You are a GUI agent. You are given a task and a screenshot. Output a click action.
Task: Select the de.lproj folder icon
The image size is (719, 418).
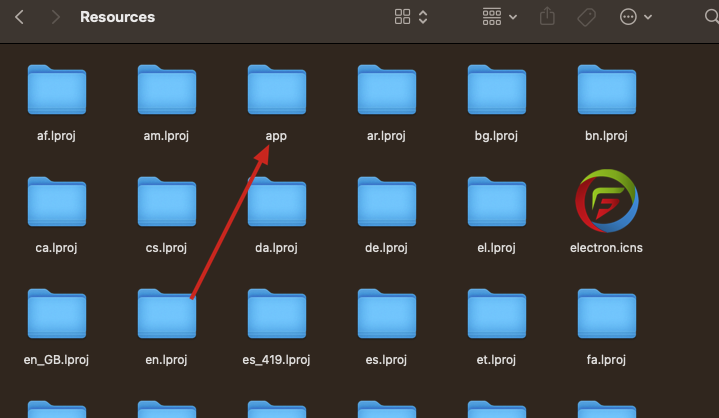pyautogui.click(x=387, y=202)
